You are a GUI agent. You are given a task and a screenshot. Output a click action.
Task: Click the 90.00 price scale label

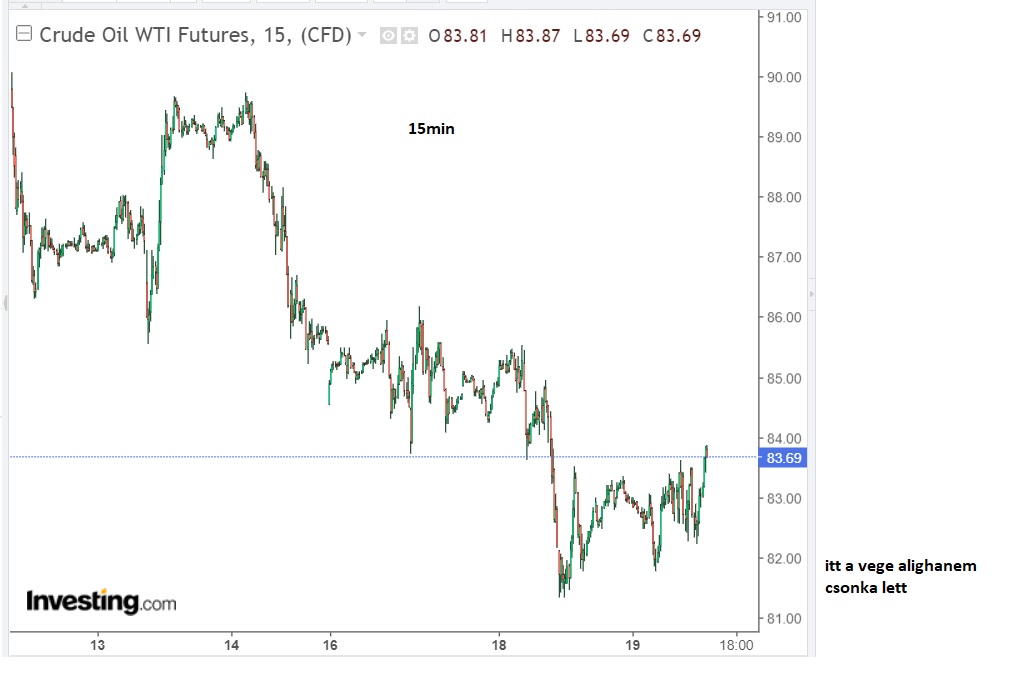[784, 78]
